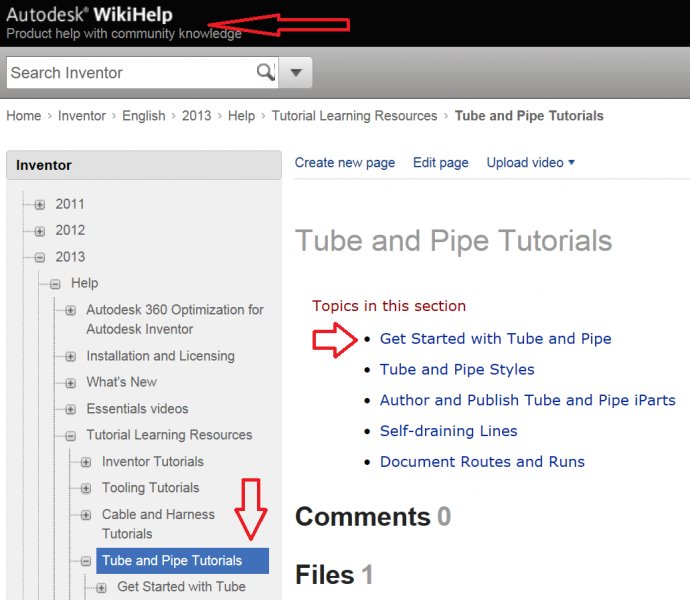
Task: Collapse the 2013 tree node
Action: [40, 258]
